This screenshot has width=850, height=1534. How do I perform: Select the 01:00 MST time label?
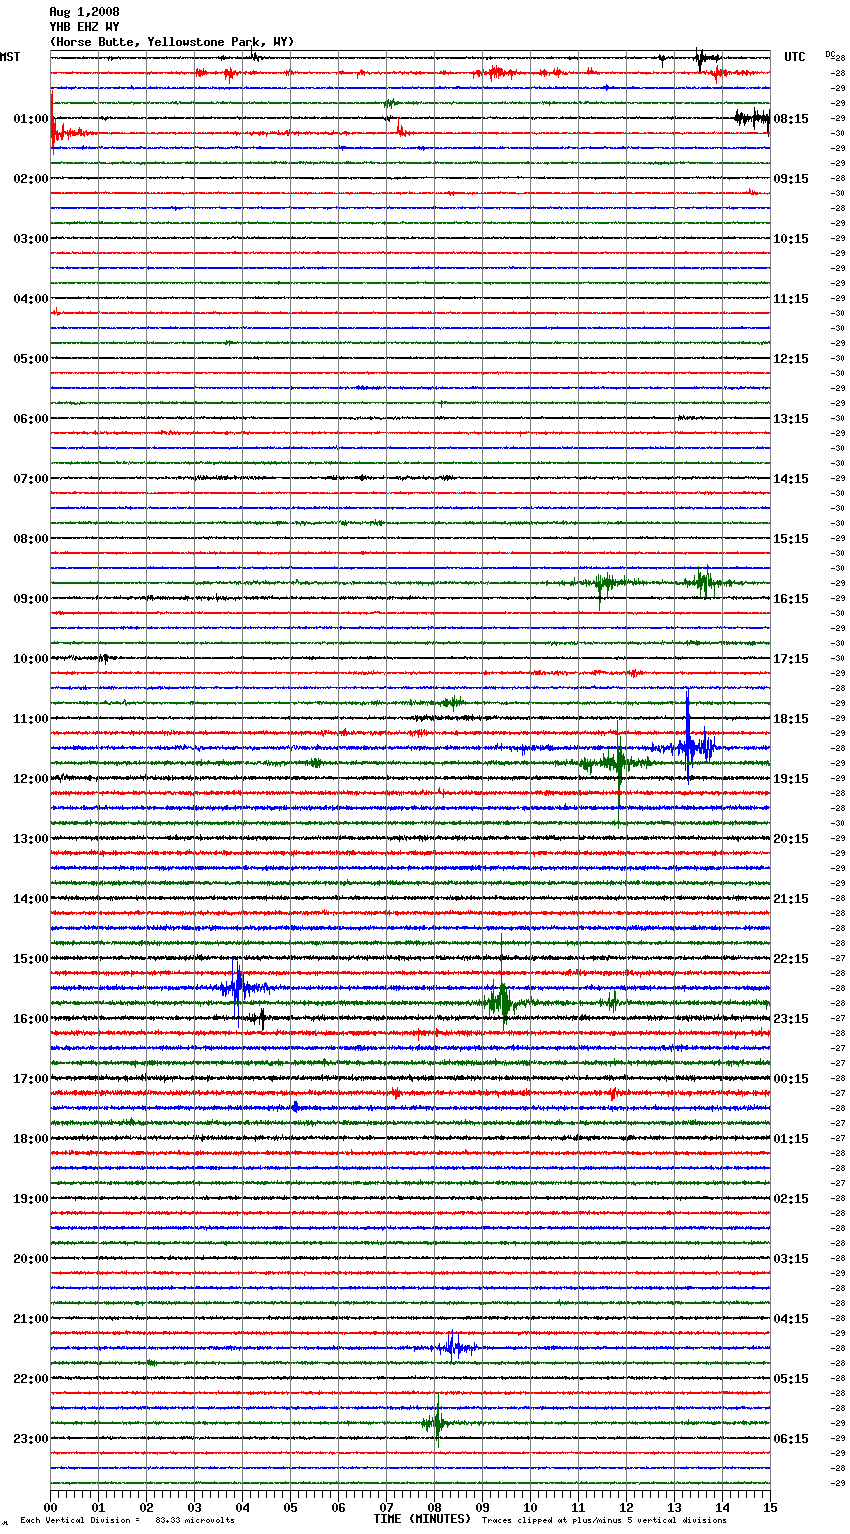[x=31, y=119]
